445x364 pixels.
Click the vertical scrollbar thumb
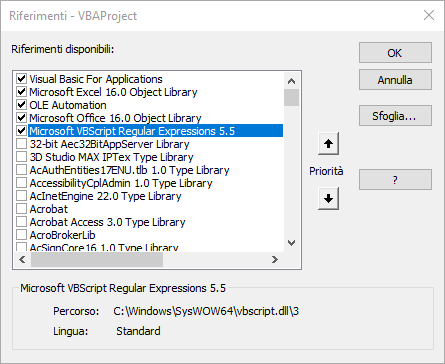tap(291, 97)
